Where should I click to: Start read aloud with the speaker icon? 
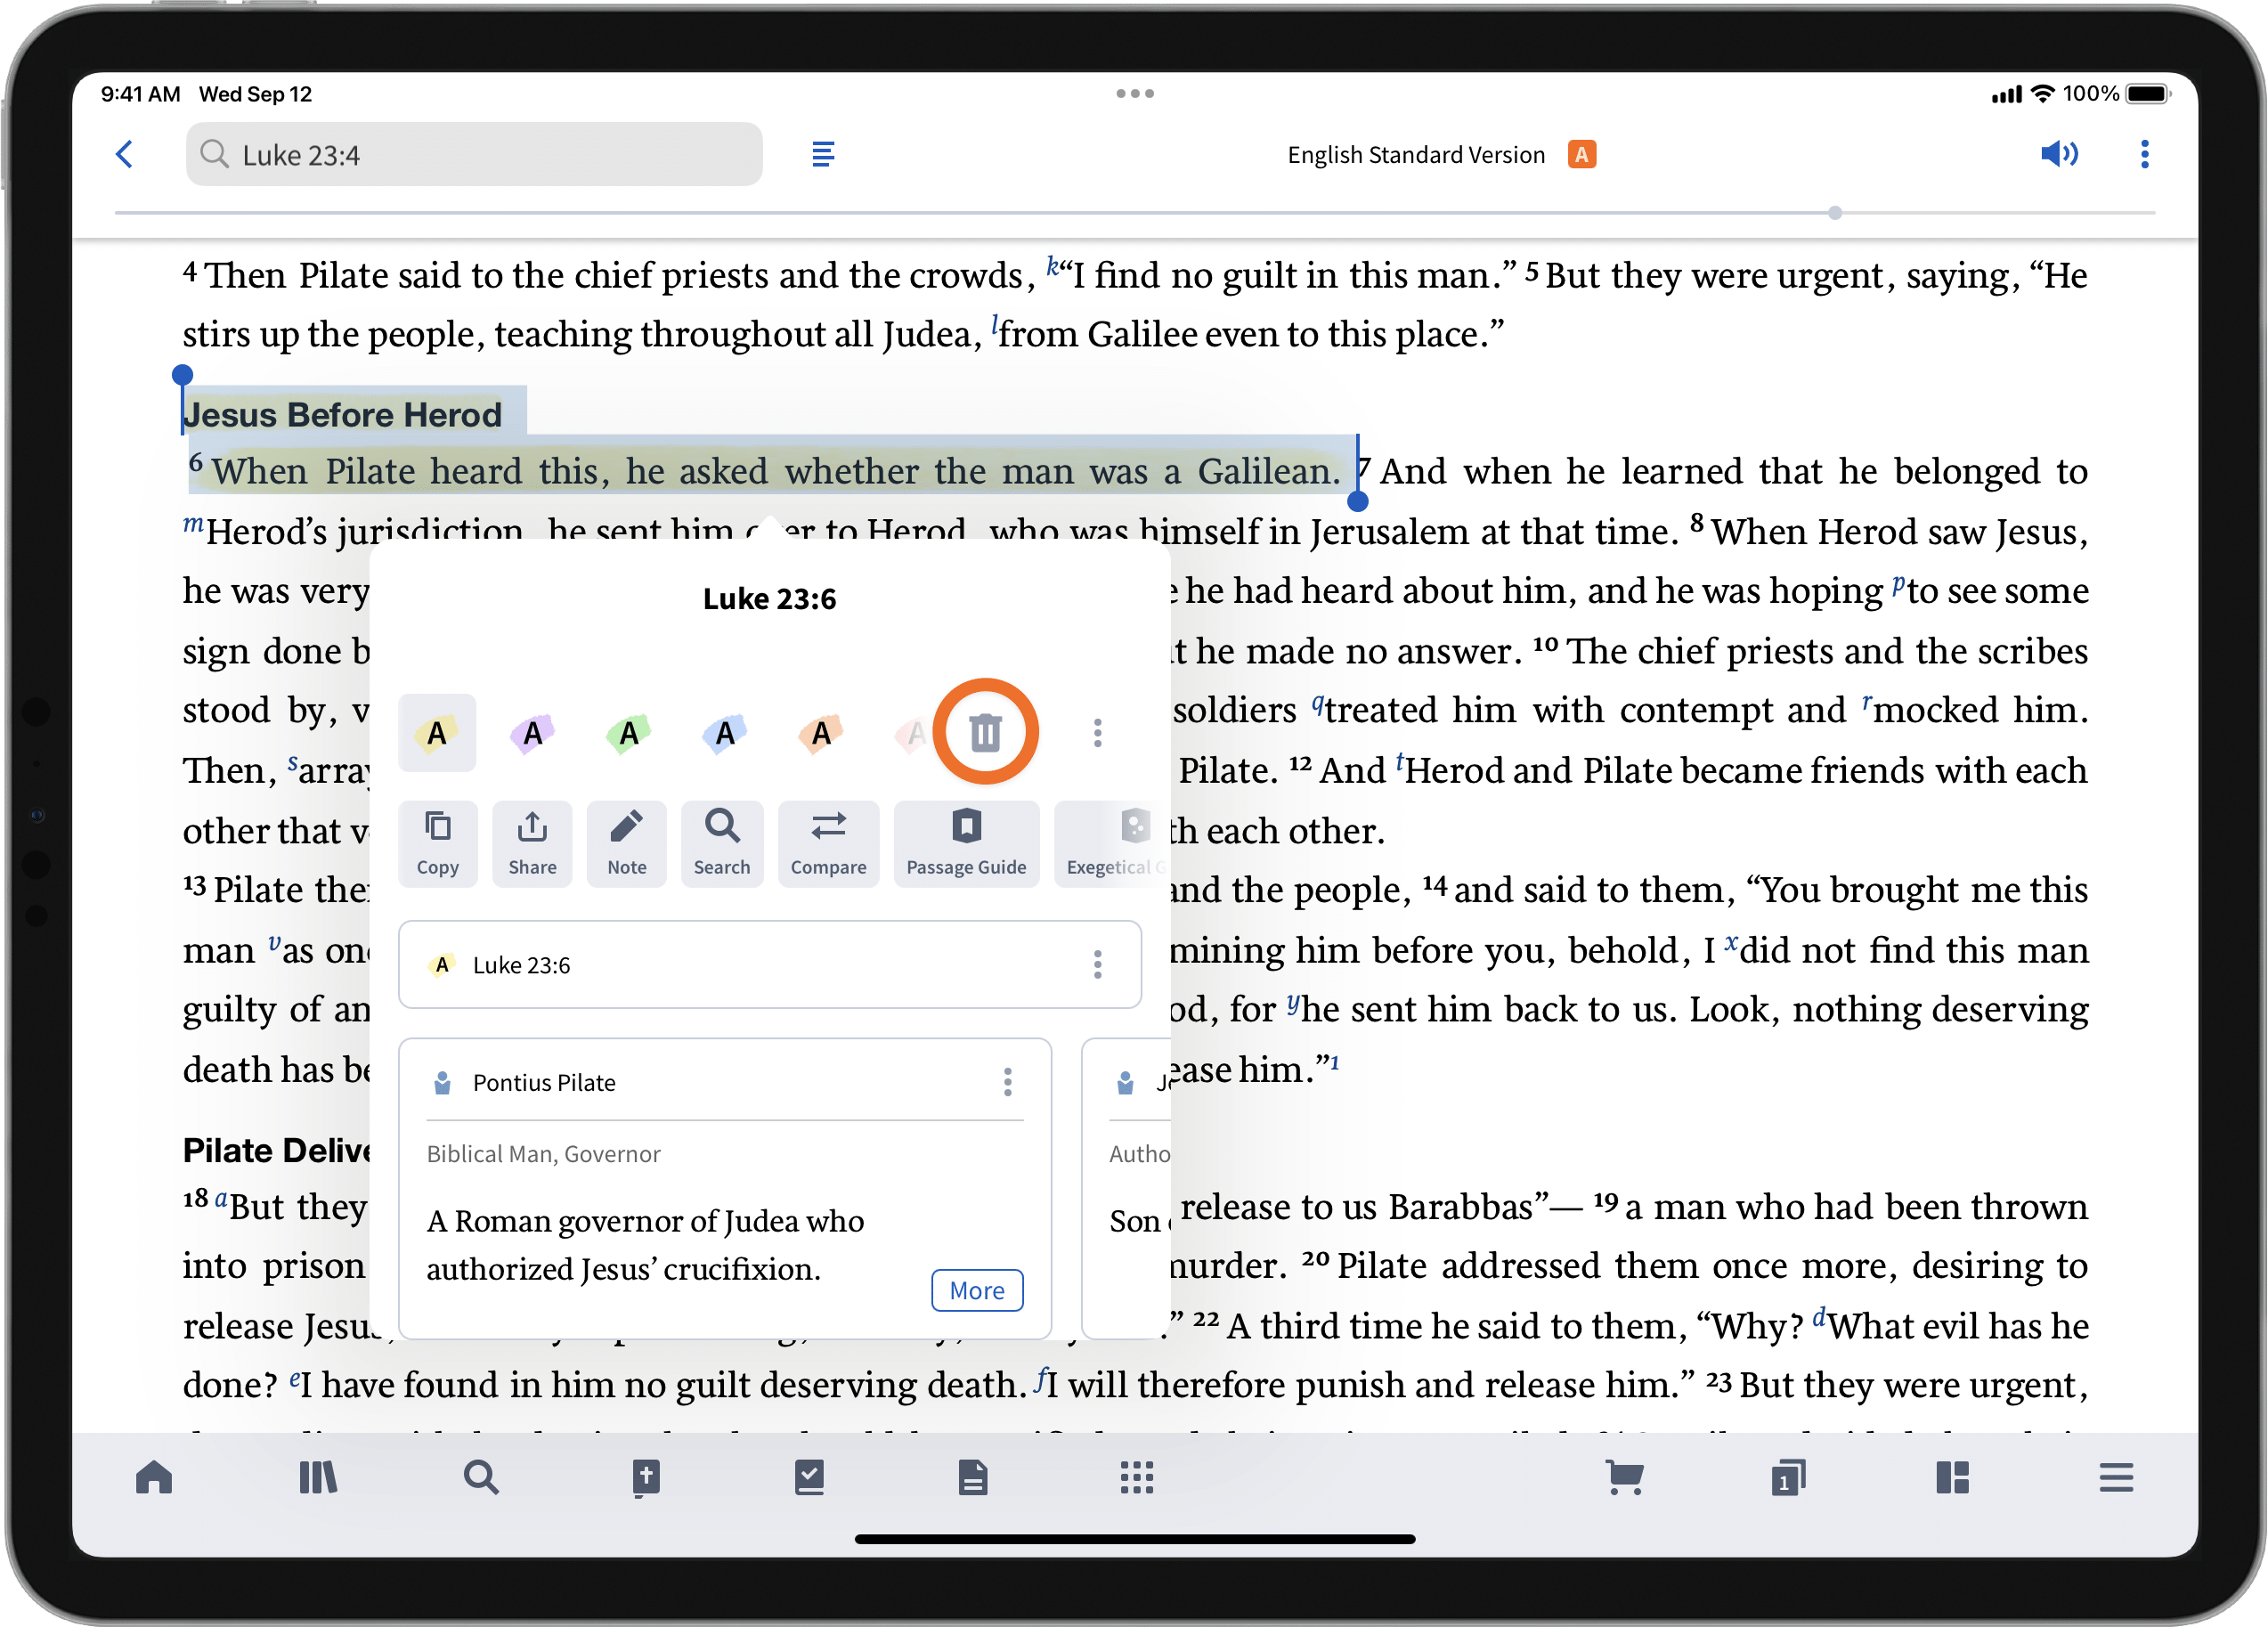(2059, 154)
